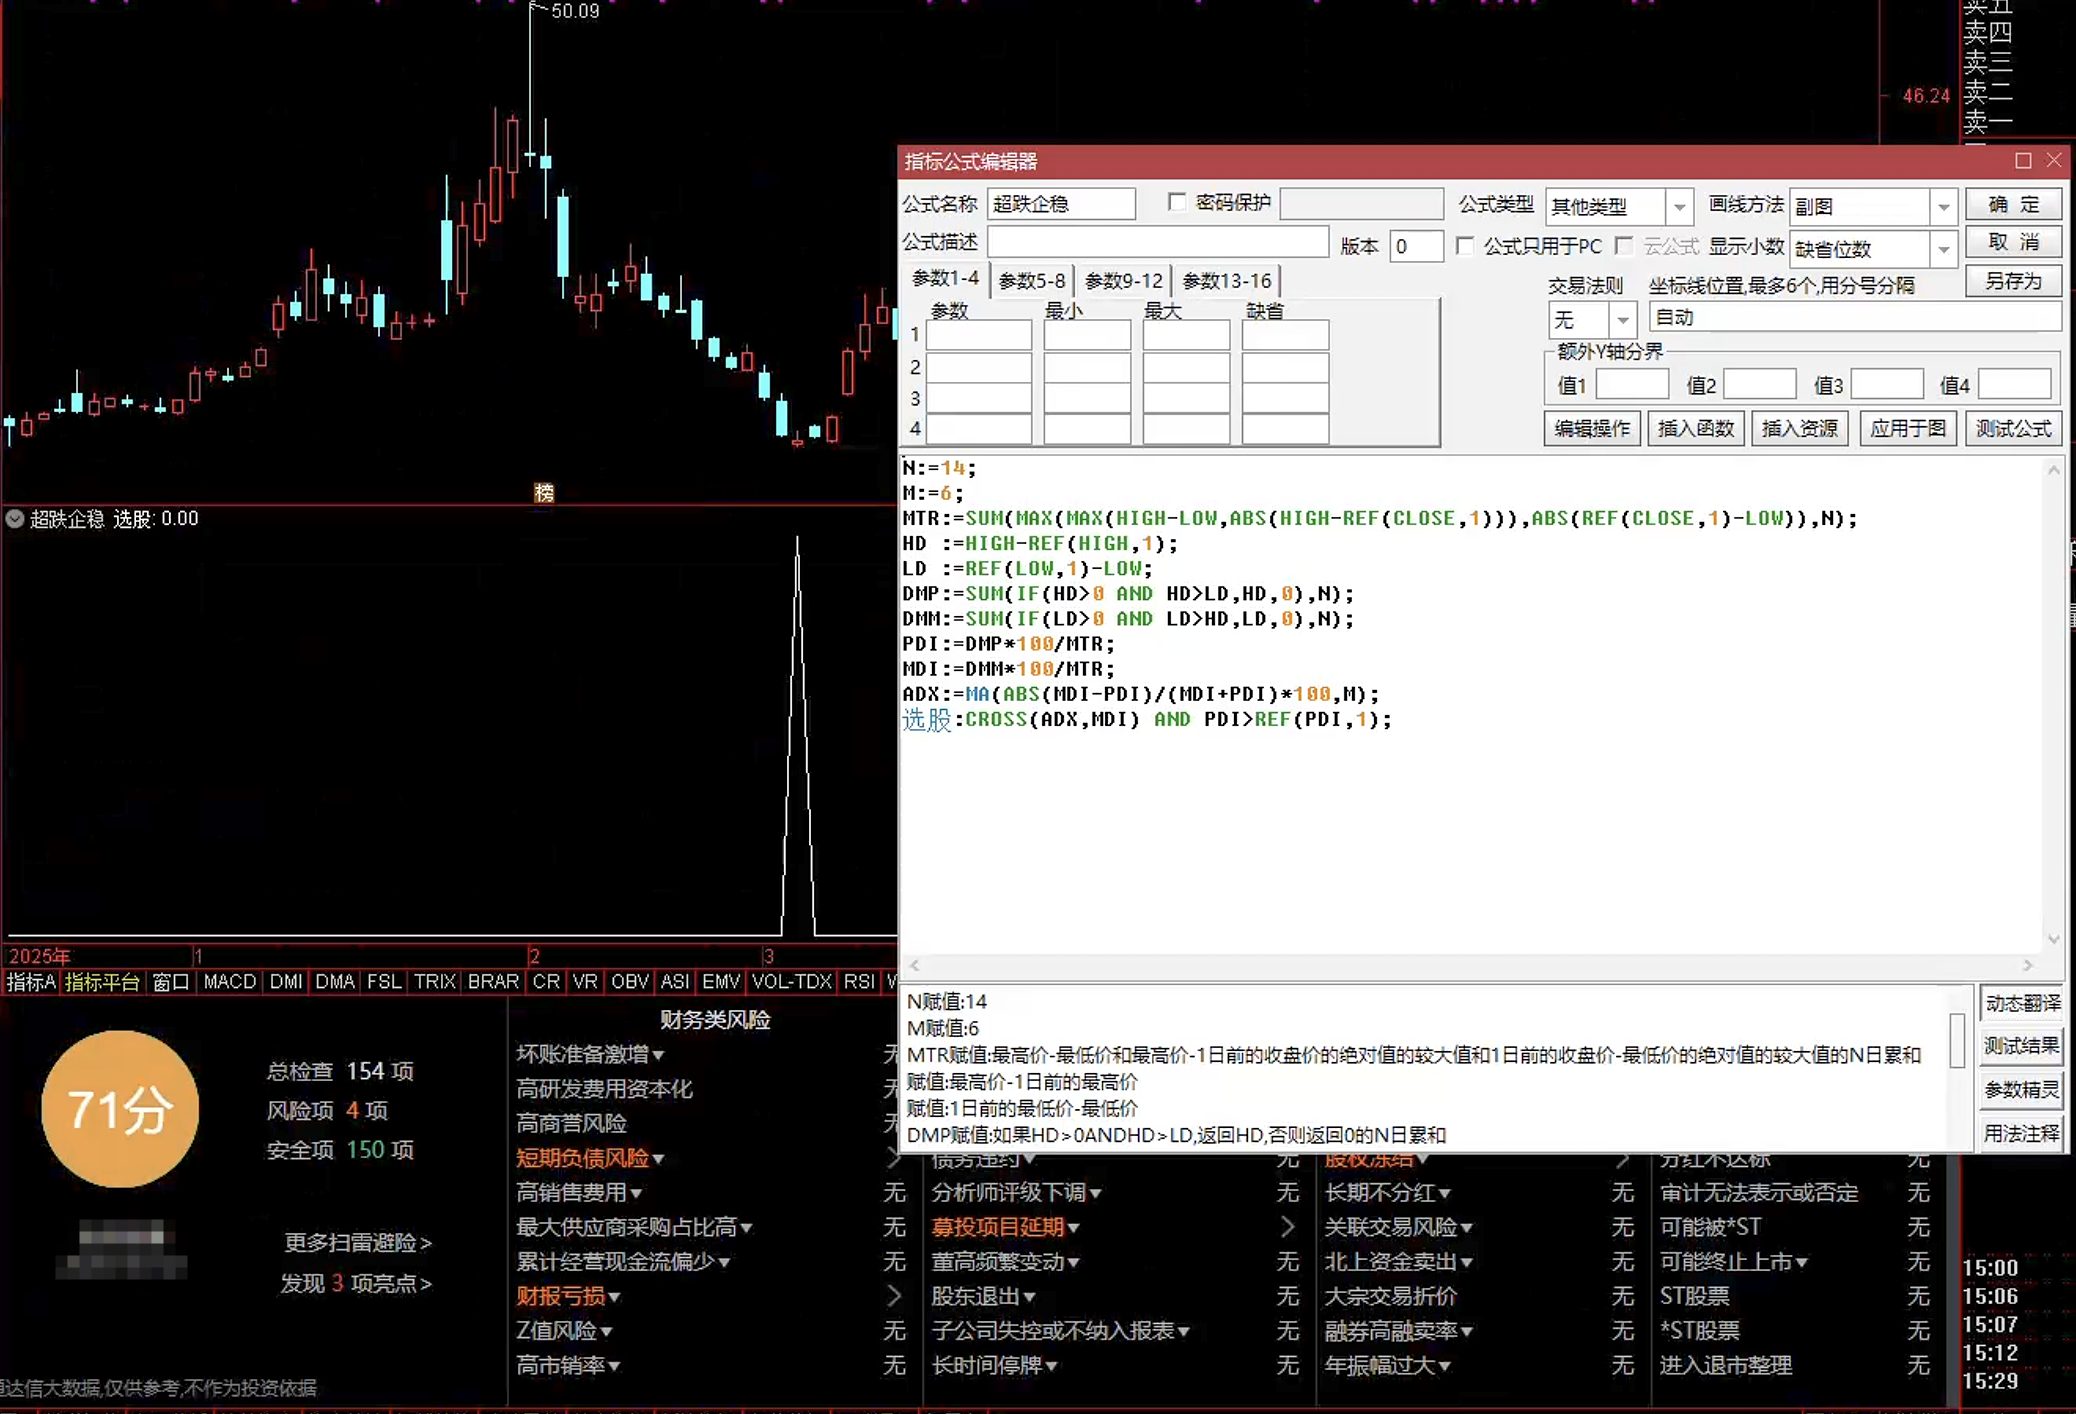Open 画线方法 dropdown
Viewport: 2076px width, 1414px height.
1943,207
